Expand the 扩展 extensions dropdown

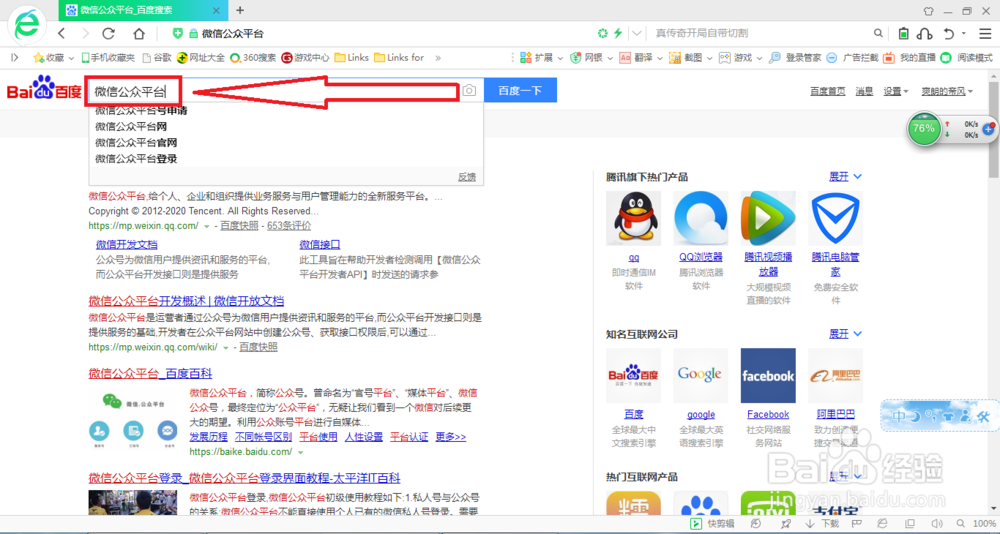coord(560,58)
